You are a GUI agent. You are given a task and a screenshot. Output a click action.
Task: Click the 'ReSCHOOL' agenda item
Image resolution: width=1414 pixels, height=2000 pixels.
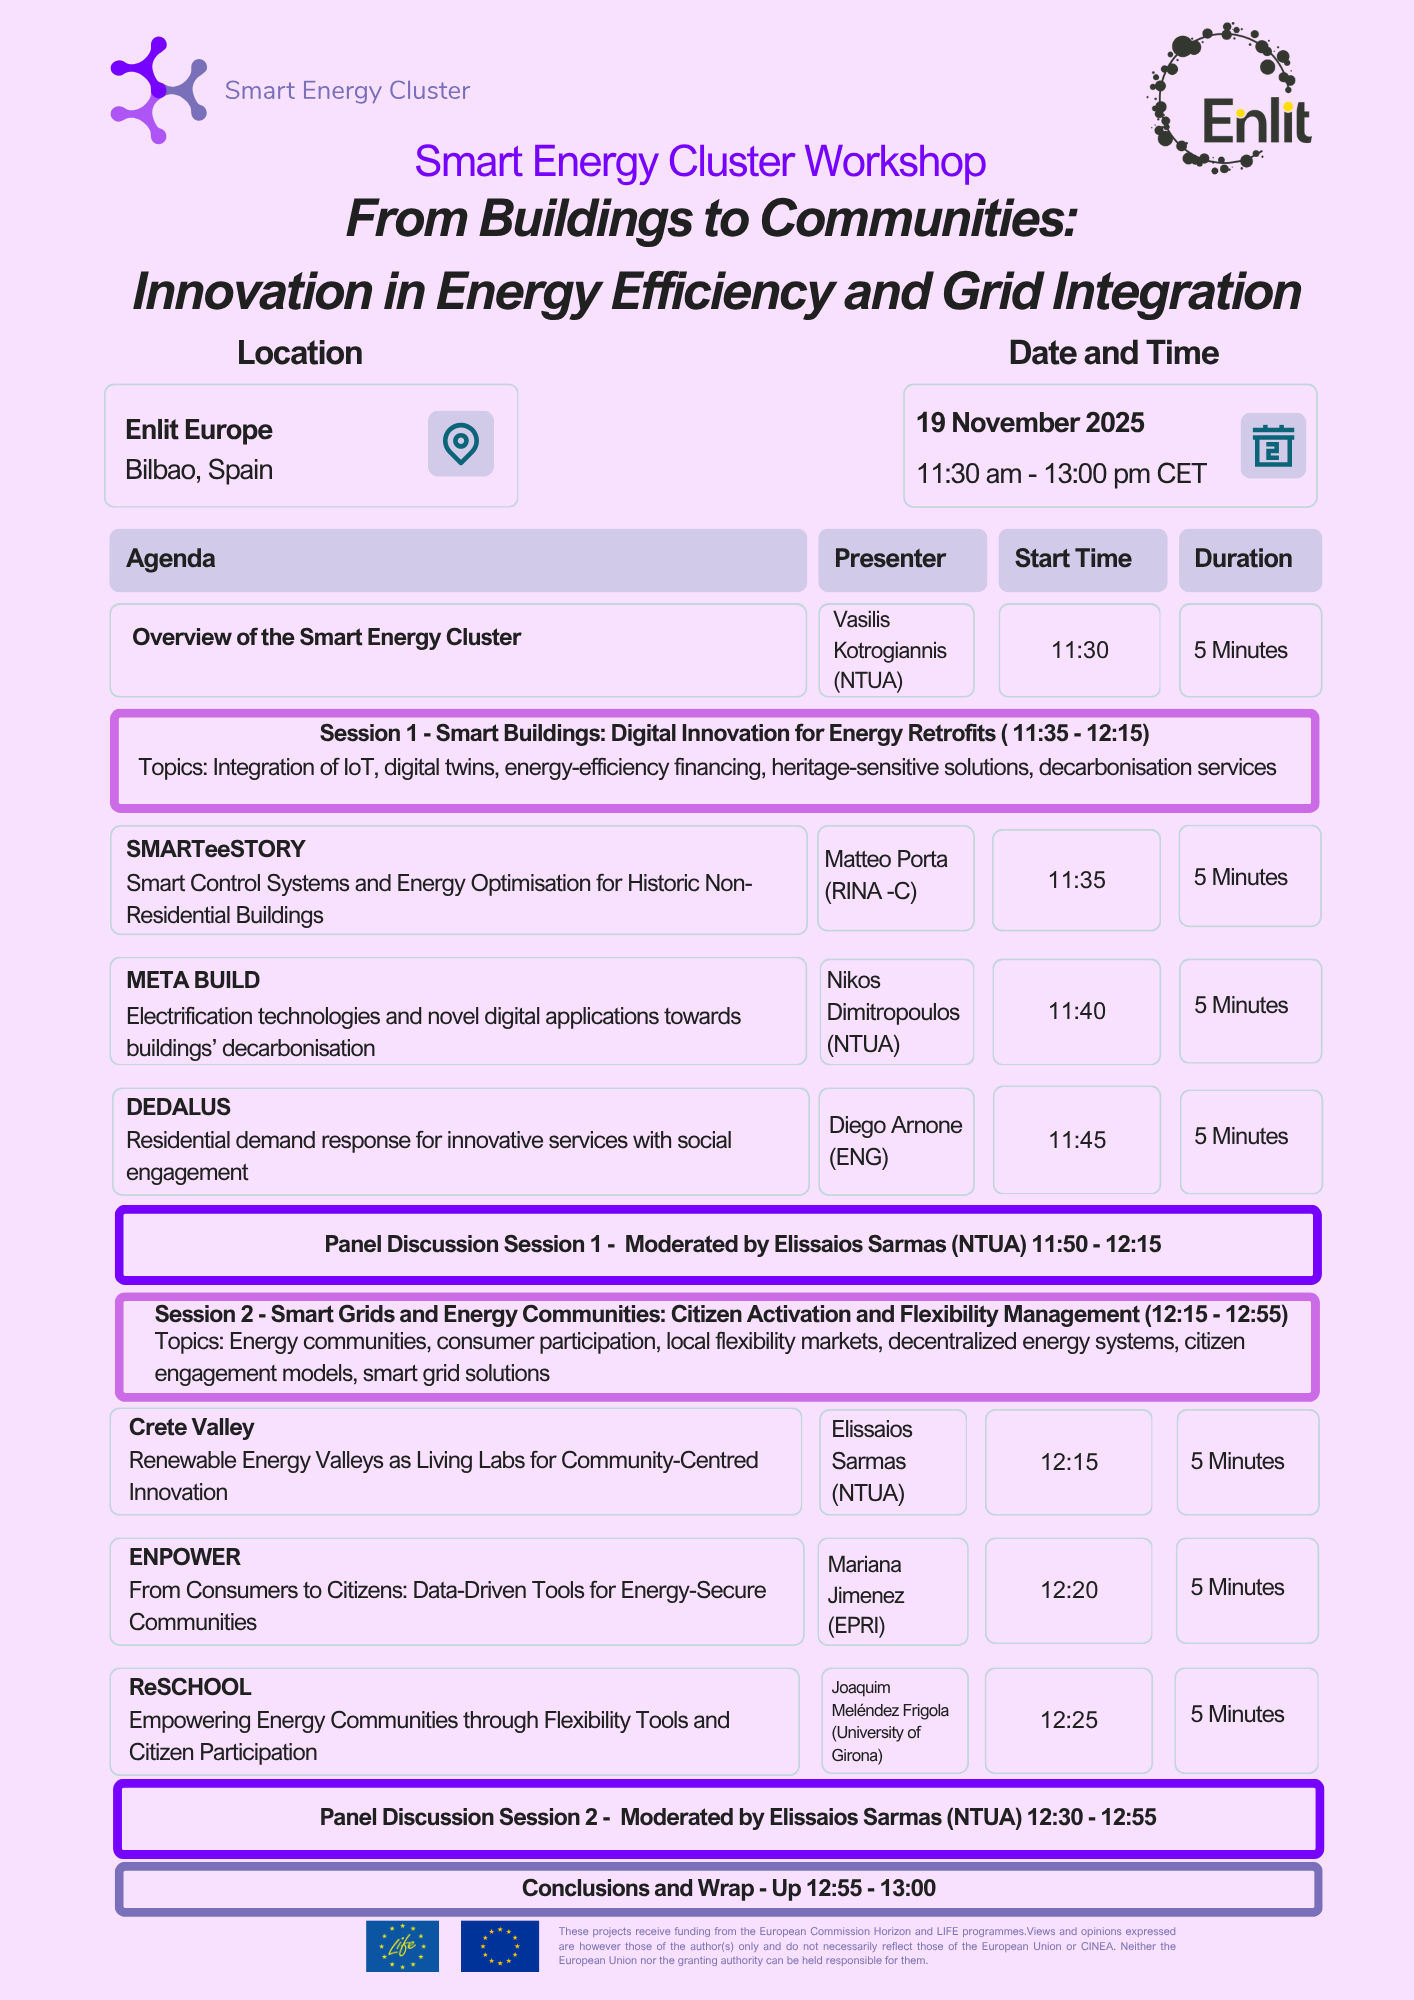point(455,1721)
